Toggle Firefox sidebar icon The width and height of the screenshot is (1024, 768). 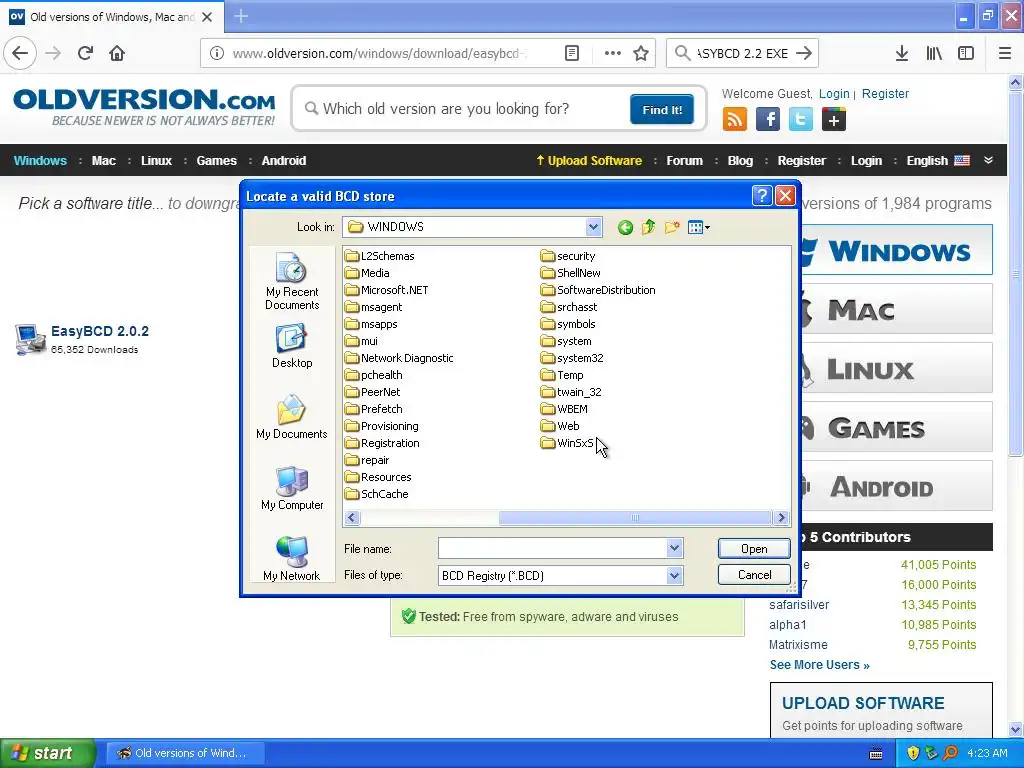(966, 54)
